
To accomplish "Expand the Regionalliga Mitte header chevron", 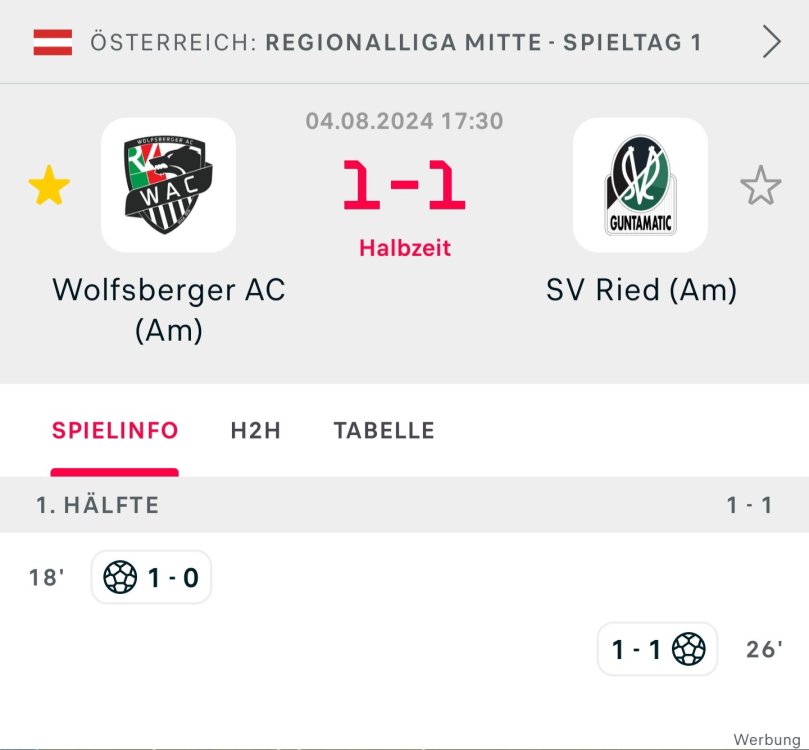I will 770,42.
